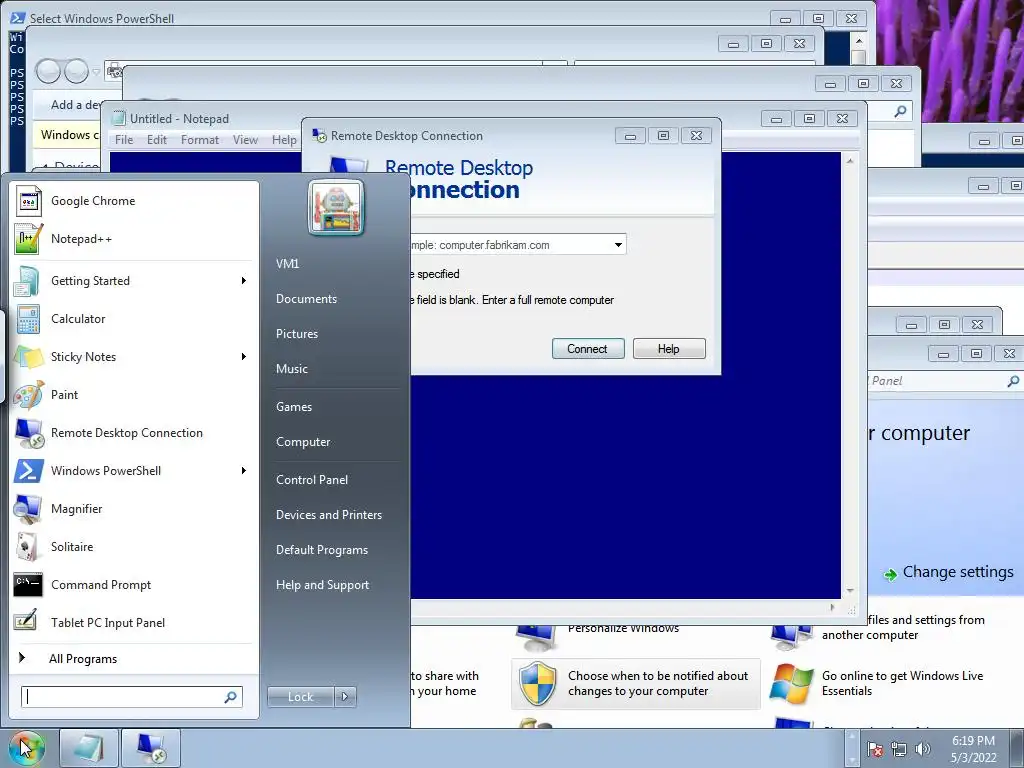Open Computer from Start menu
The image size is (1024, 768).
point(303,442)
